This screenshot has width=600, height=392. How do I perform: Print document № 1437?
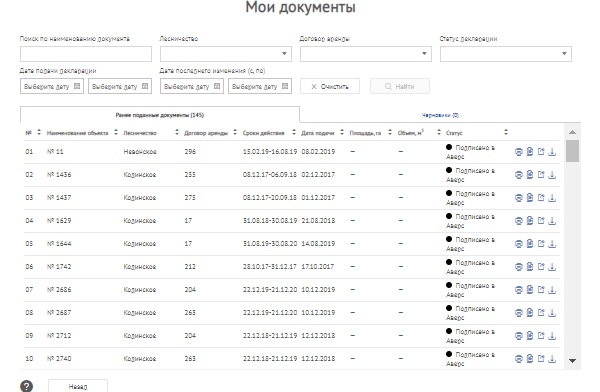tap(518, 198)
